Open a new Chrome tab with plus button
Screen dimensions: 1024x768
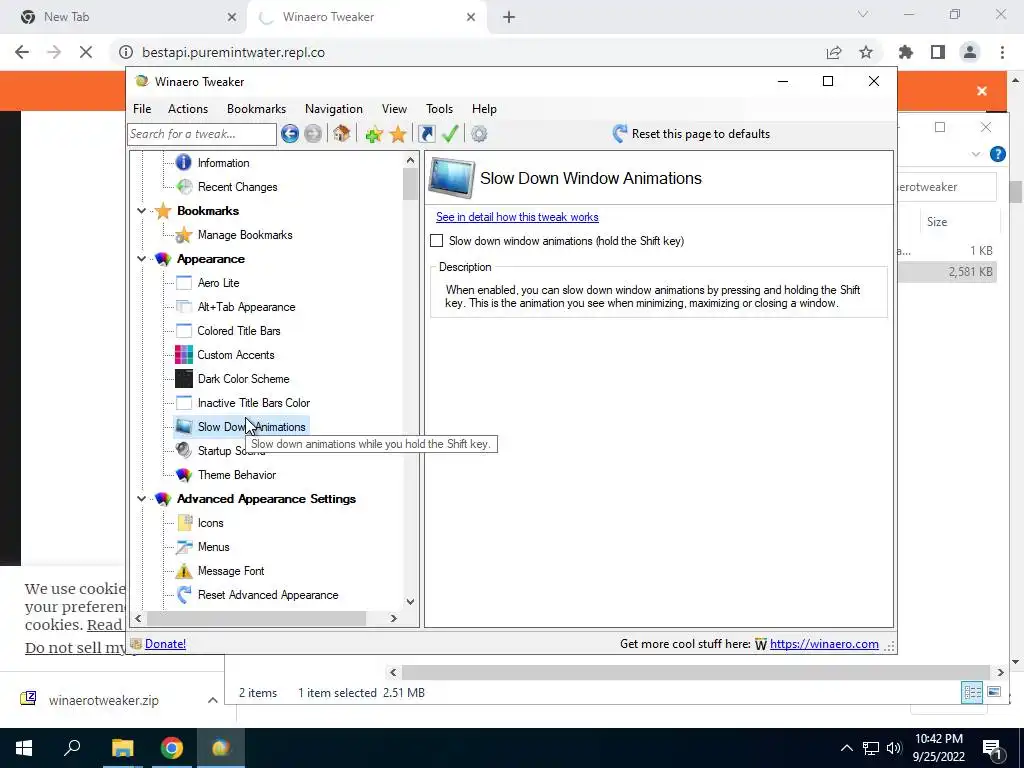509,17
